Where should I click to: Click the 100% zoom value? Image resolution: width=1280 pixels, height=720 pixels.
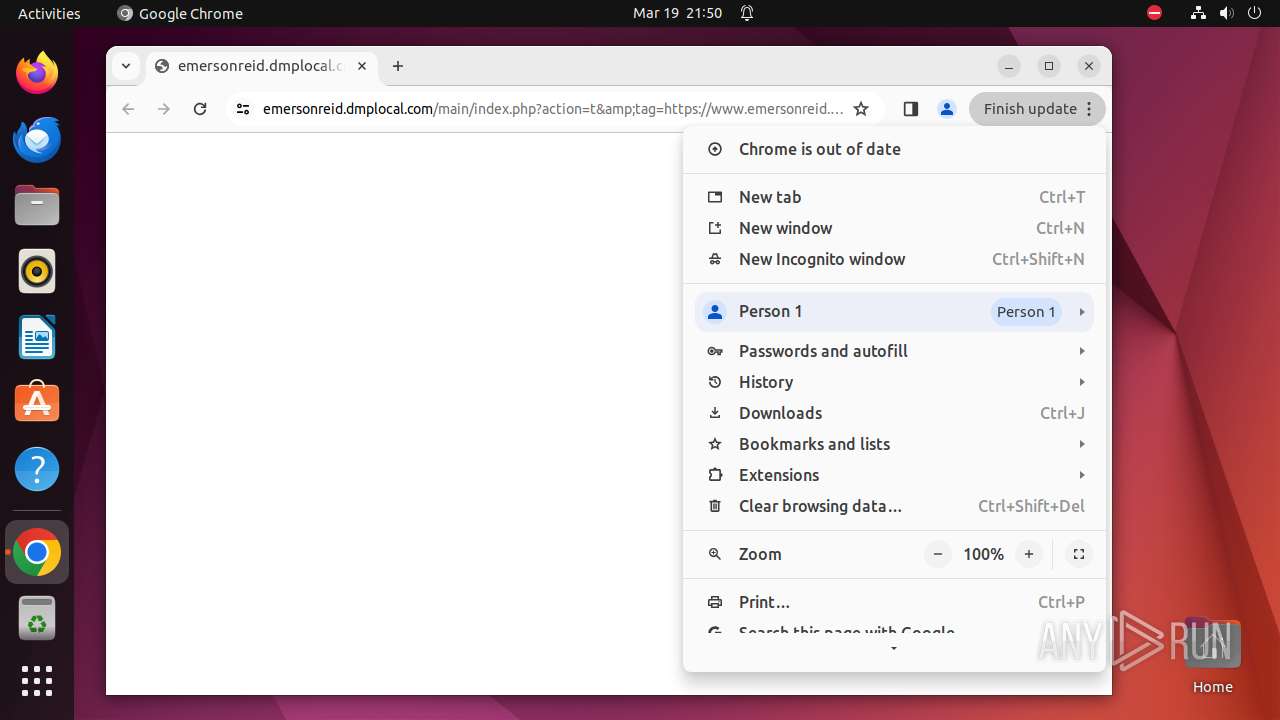983,554
